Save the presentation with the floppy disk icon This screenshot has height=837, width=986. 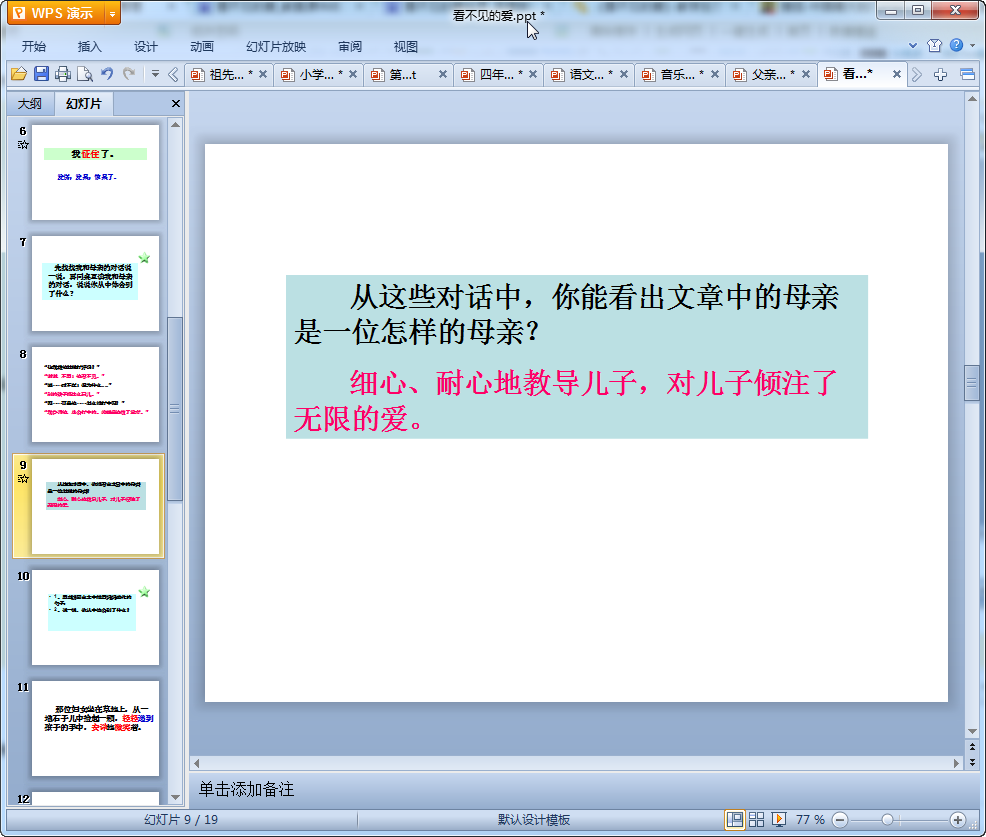[41, 74]
